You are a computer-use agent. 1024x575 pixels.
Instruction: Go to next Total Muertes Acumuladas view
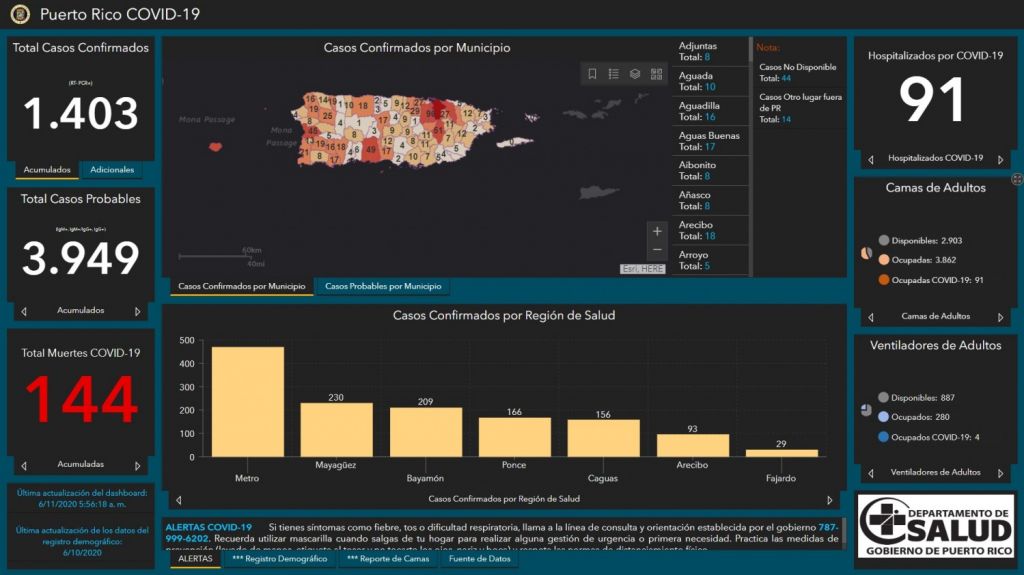[x=138, y=465]
